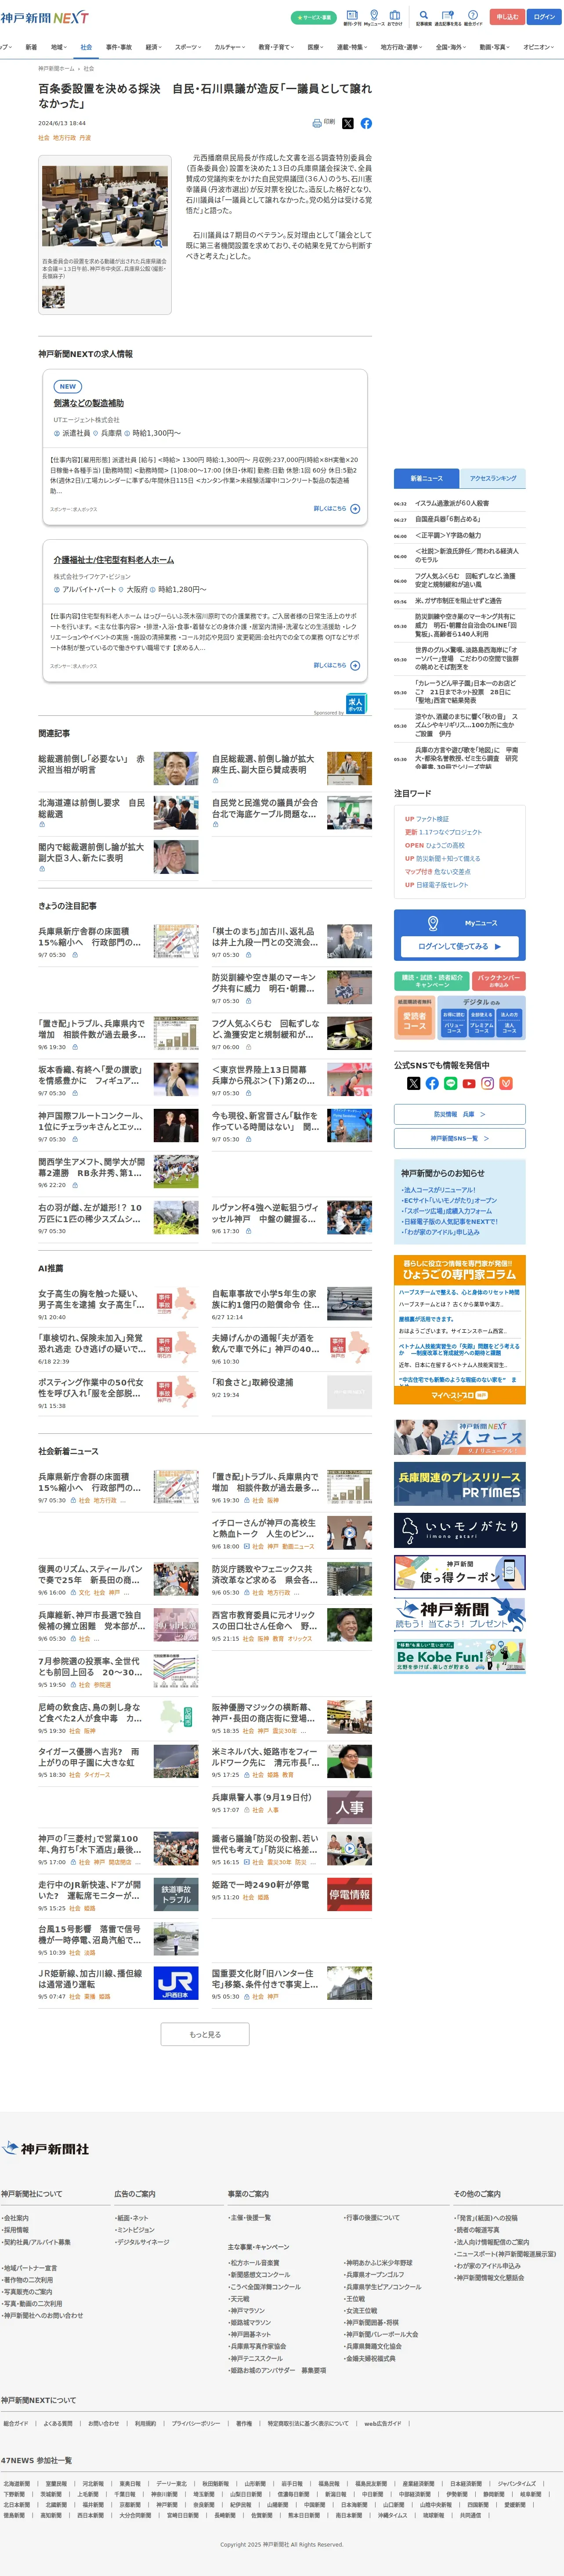Open the 社会 nav item

click(86, 47)
